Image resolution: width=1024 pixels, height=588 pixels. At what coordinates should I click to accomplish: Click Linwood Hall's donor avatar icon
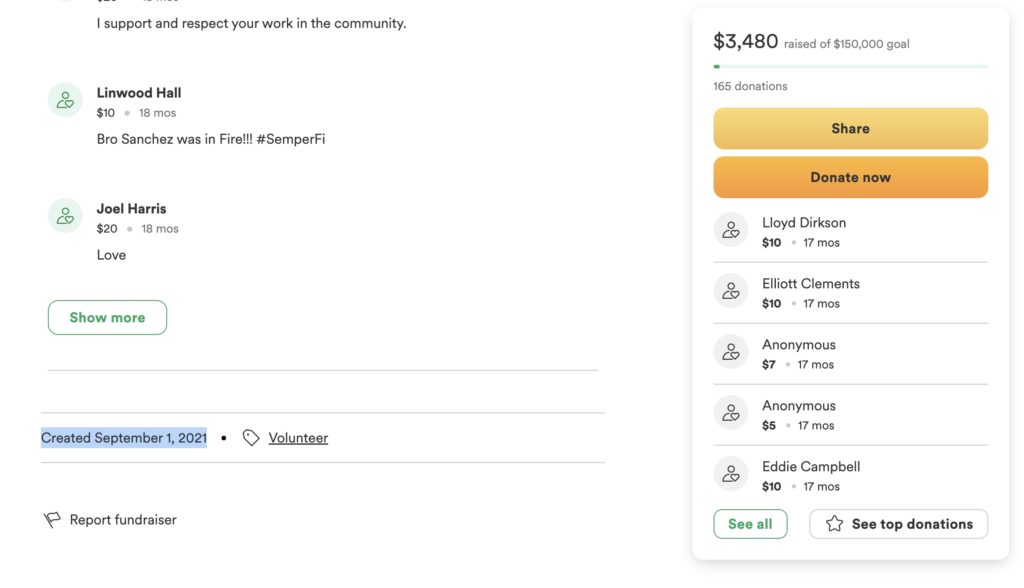tap(65, 100)
